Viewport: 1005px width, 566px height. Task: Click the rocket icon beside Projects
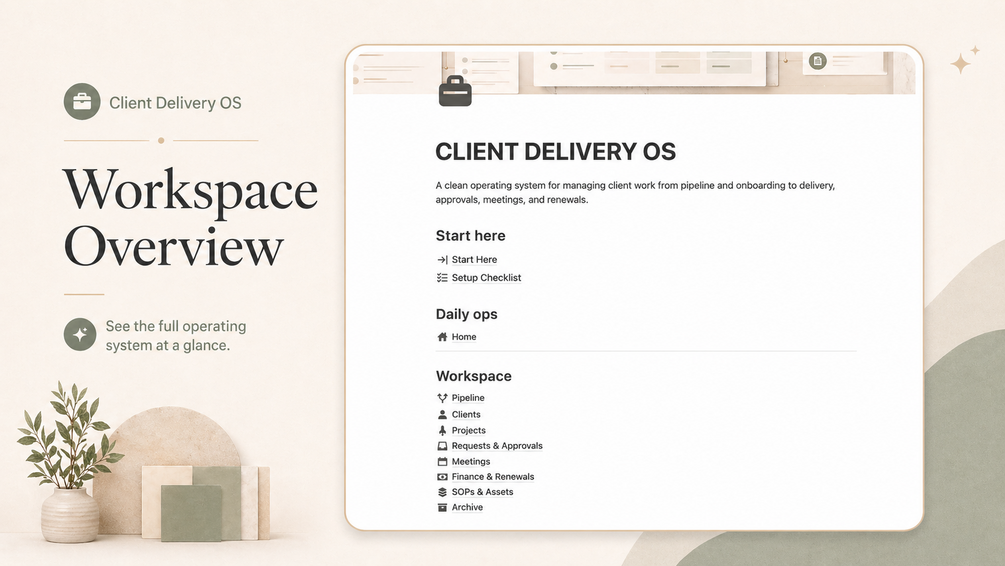442,430
